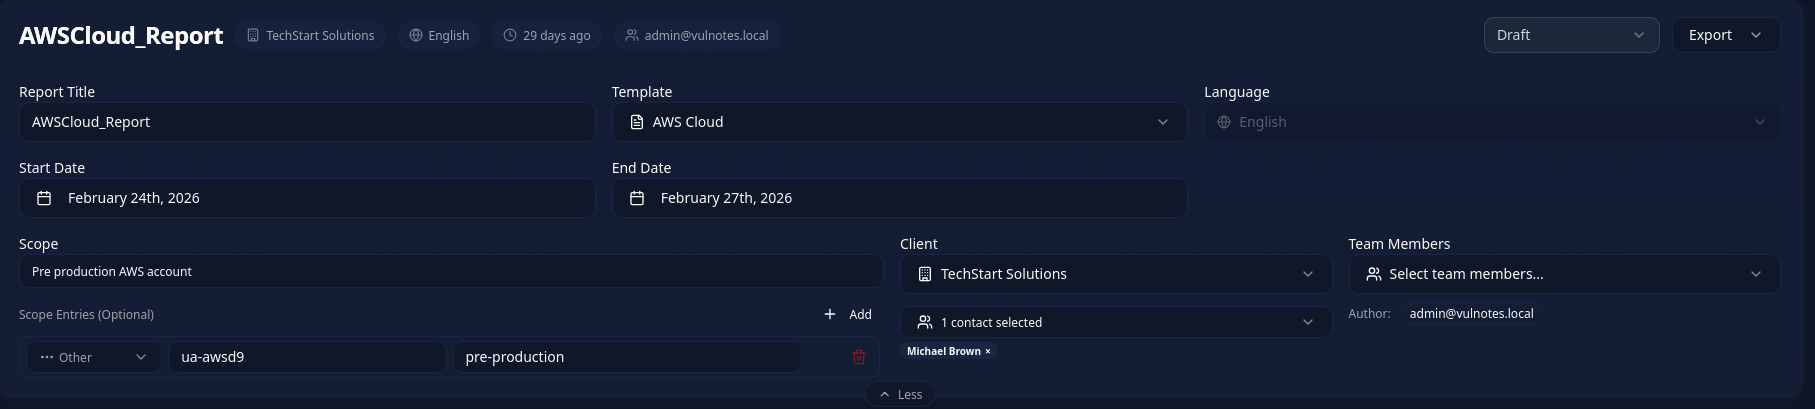Image resolution: width=1815 pixels, height=409 pixels.
Task: Click the plus icon next to Add
Action: tap(830, 314)
